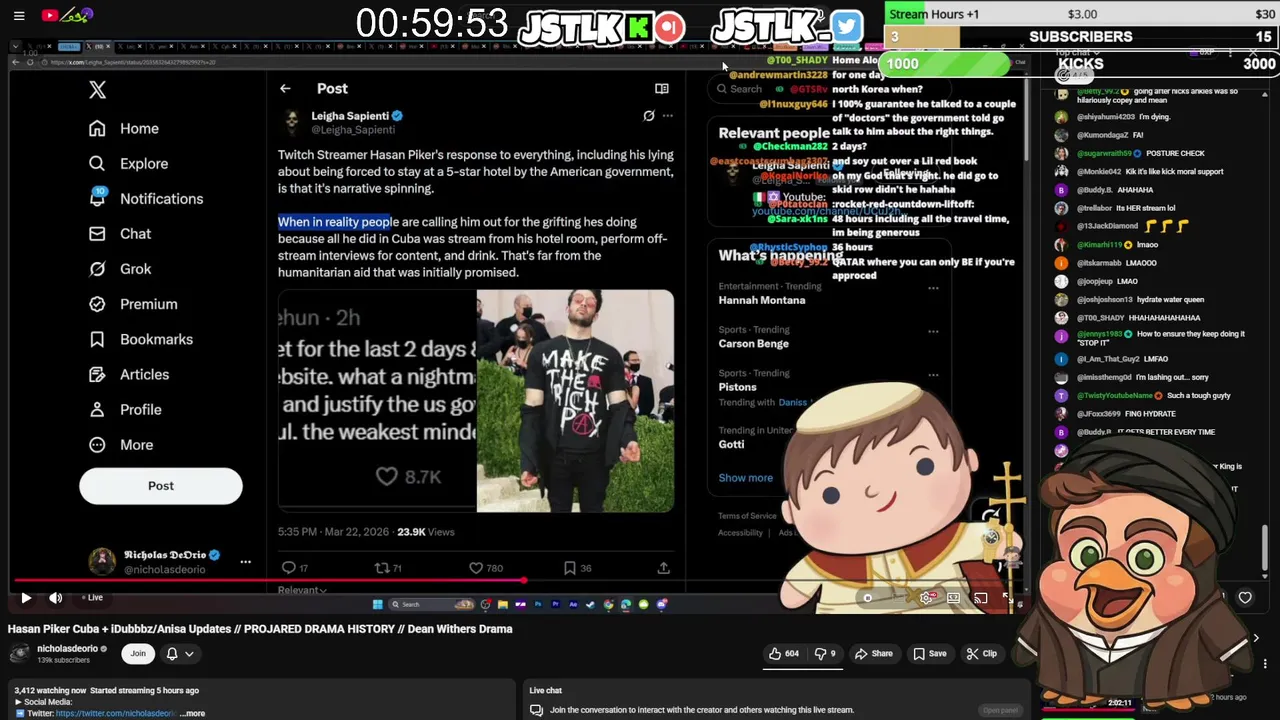Enter fullscreen on the video player
This screenshot has height=720, width=1280.
1008,598
